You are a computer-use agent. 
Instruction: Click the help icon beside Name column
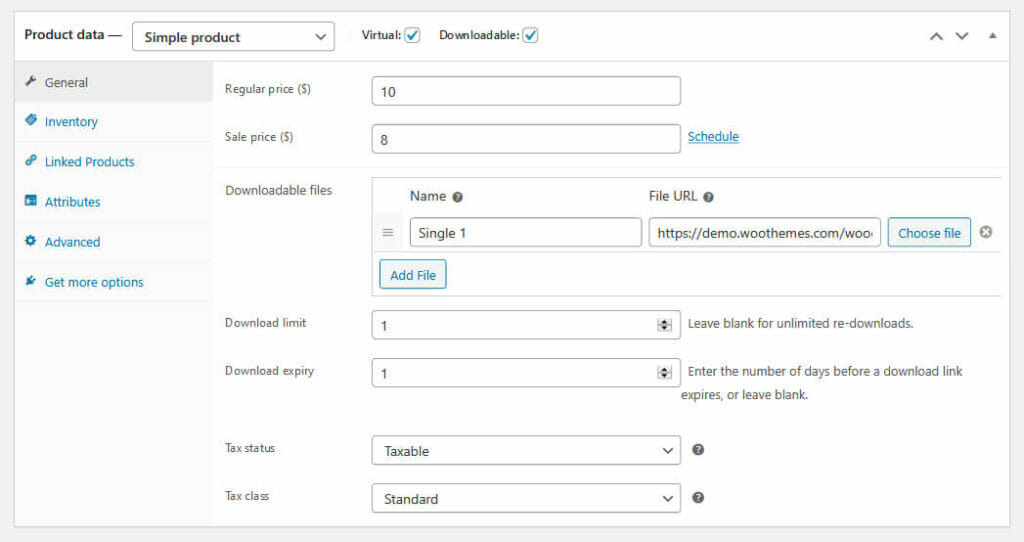pyautogui.click(x=458, y=197)
